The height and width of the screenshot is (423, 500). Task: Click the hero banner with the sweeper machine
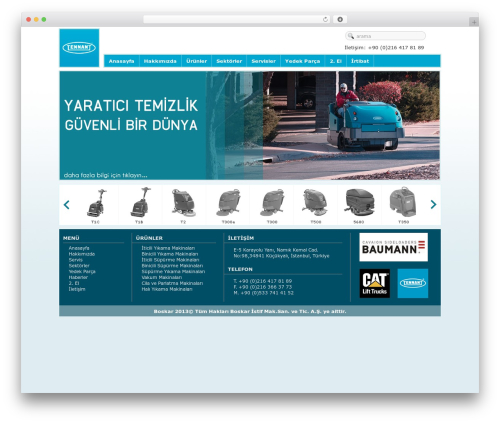[250, 125]
